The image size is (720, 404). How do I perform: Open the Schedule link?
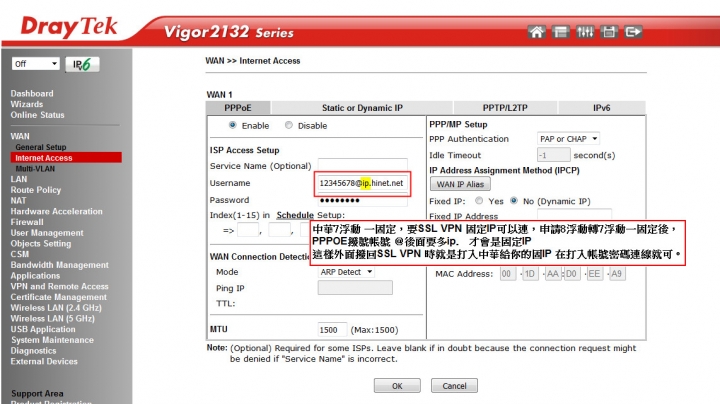(x=295, y=215)
